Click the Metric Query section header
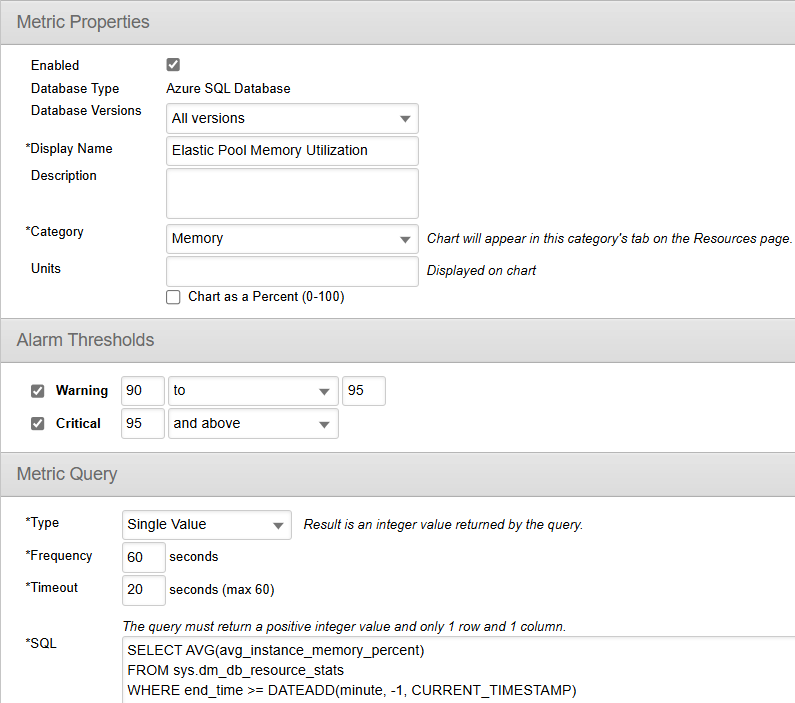The height and width of the screenshot is (703, 795). (67, 473)
